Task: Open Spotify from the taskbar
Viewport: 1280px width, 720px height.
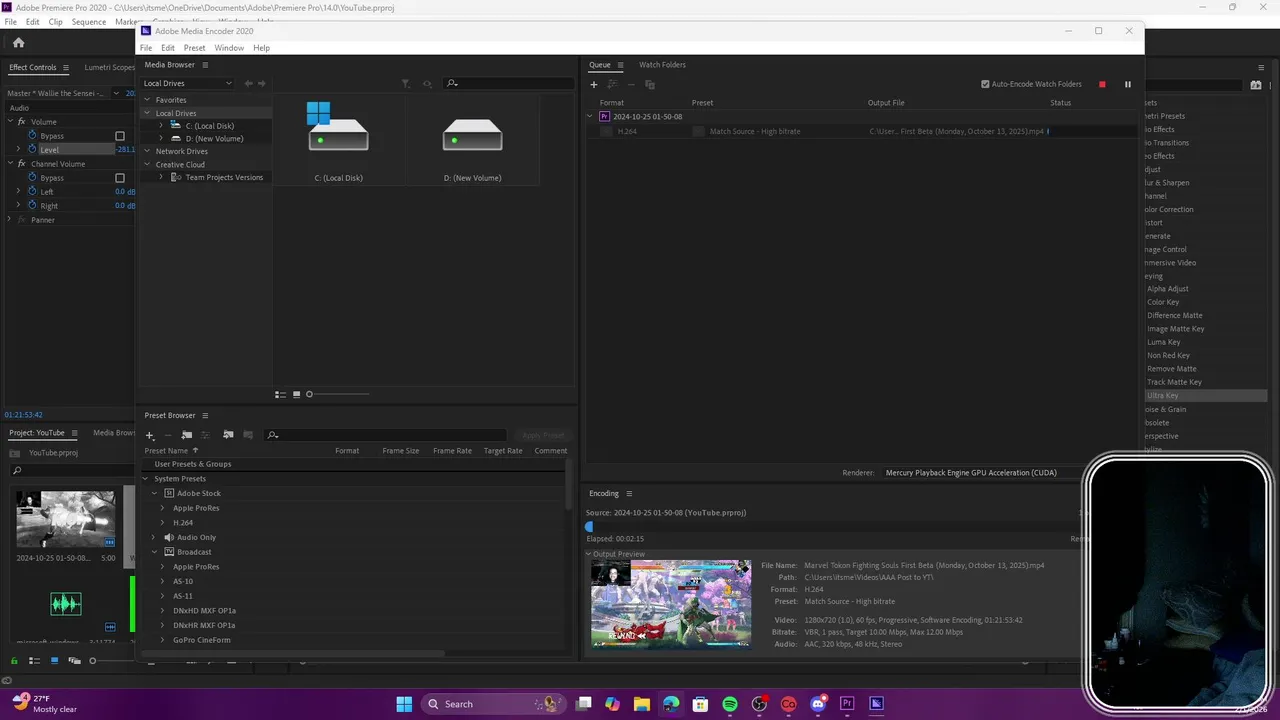Action: 730,704
